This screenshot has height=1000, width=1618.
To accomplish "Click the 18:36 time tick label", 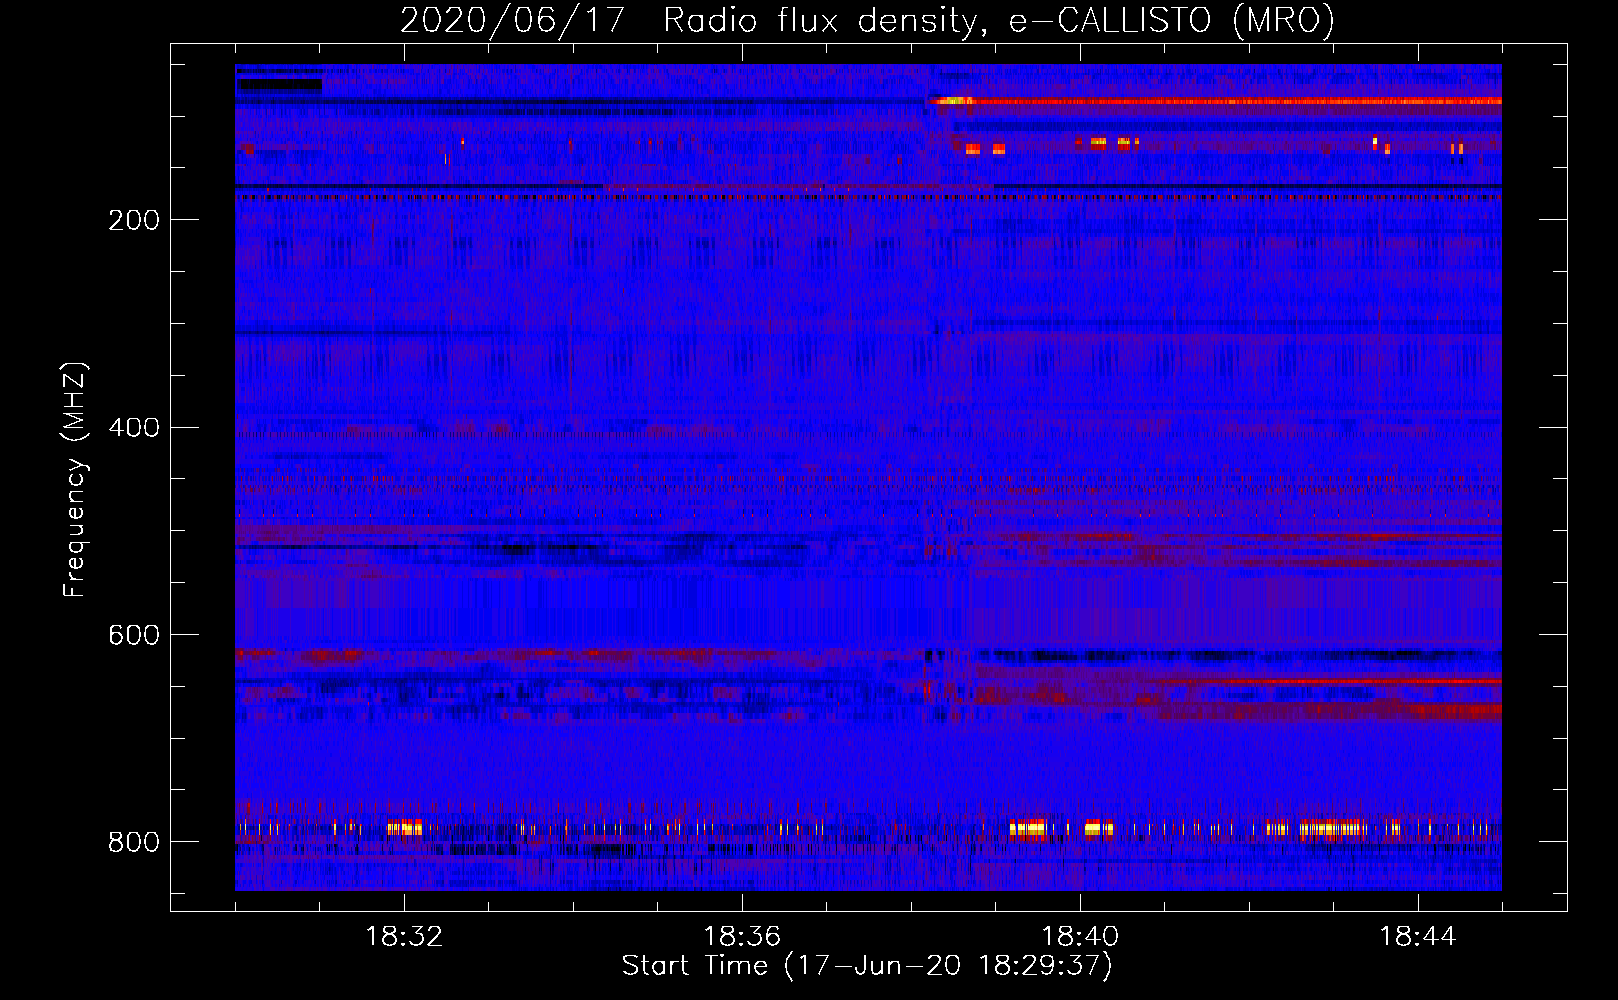I will click(742, 937).
